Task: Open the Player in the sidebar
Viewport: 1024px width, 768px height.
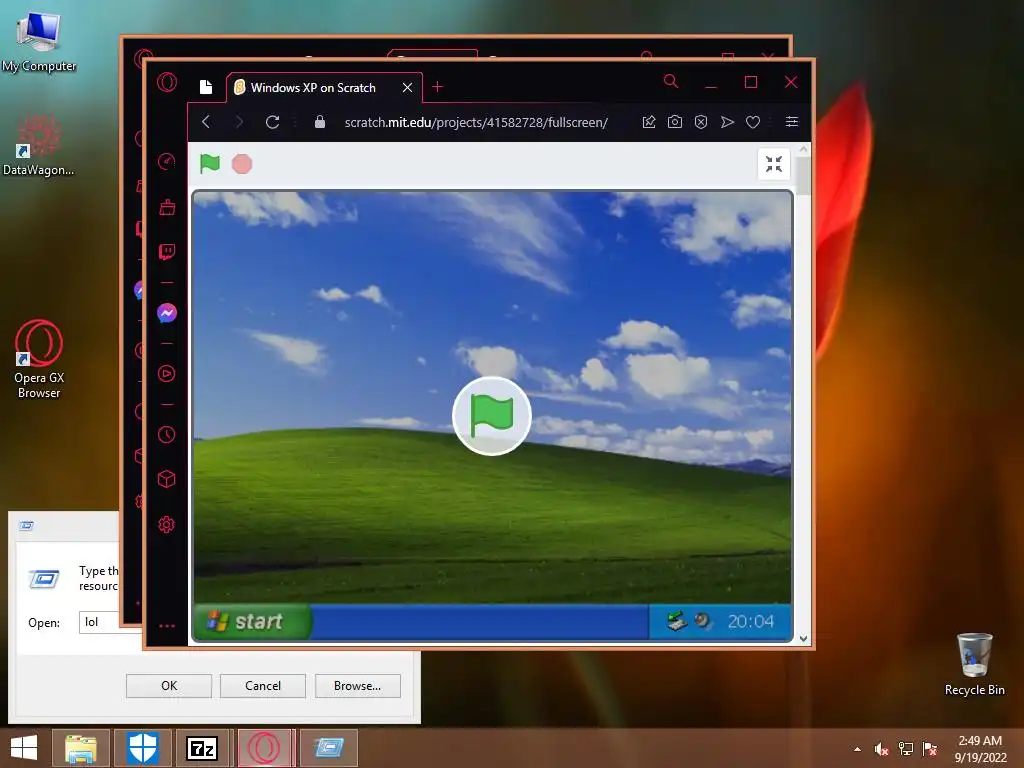Action: click(x=167, y=374)
